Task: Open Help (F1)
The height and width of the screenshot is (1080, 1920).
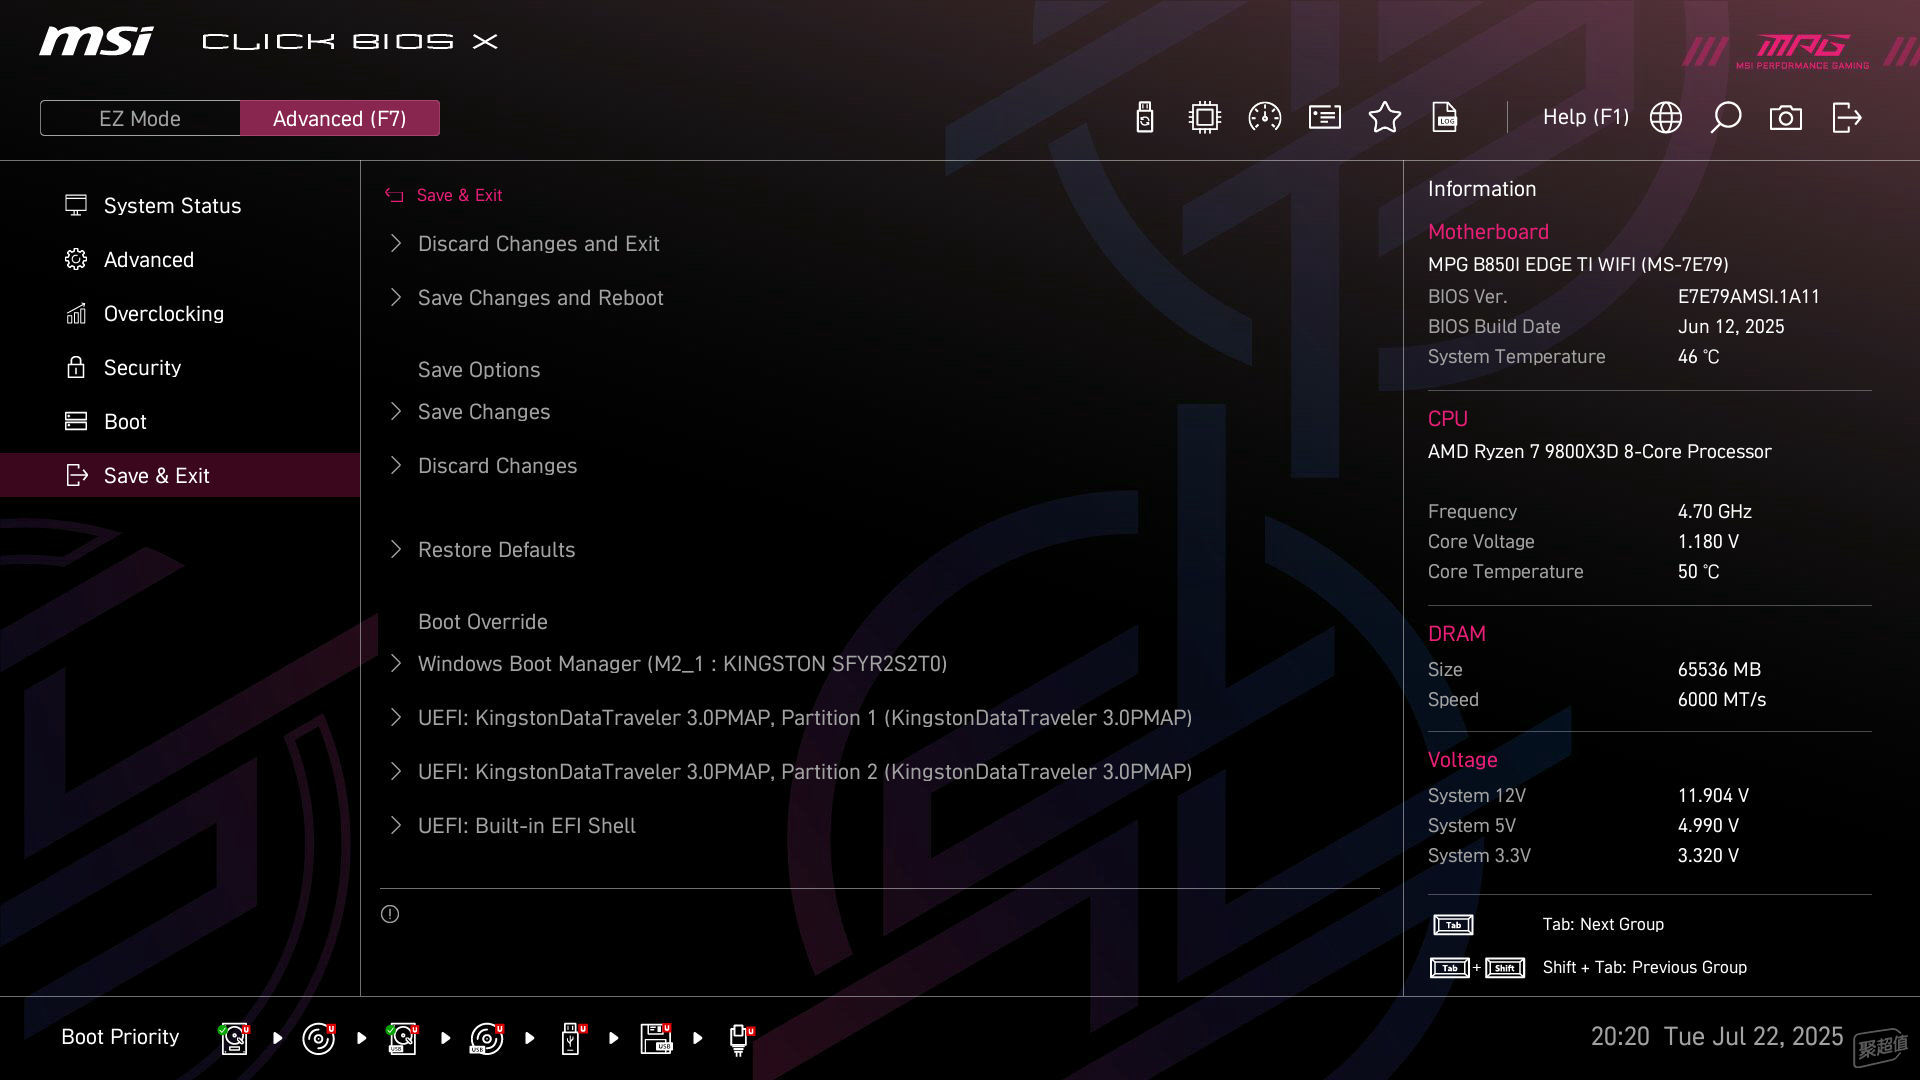Action: click(1586, 117)
